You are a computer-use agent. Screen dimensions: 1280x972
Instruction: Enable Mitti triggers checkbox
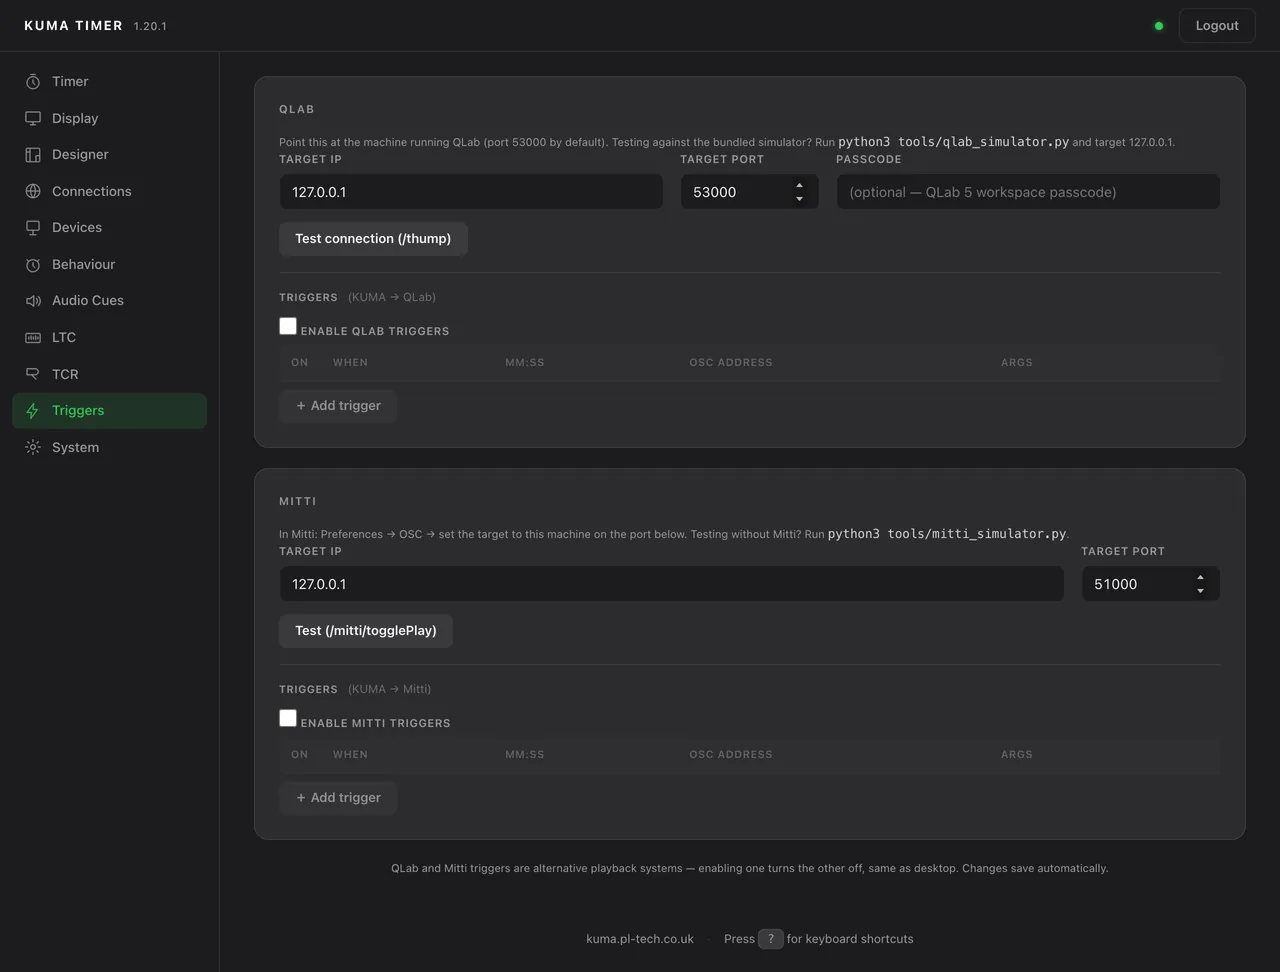[x=288, y=718]
